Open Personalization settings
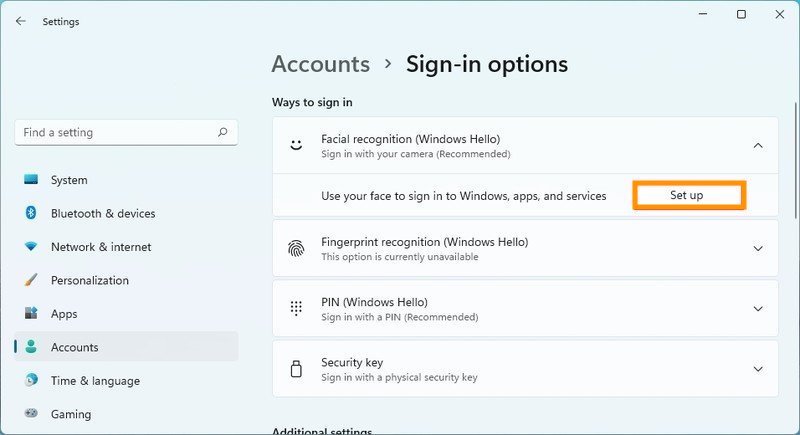 (x=126, y=280)
